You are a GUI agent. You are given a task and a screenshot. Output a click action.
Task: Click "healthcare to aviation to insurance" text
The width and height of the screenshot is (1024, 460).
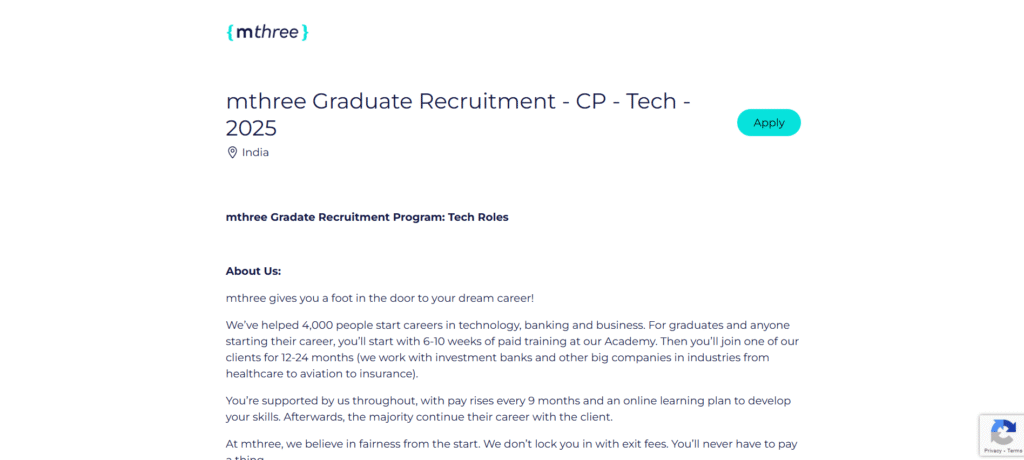[x=321, y=374]
